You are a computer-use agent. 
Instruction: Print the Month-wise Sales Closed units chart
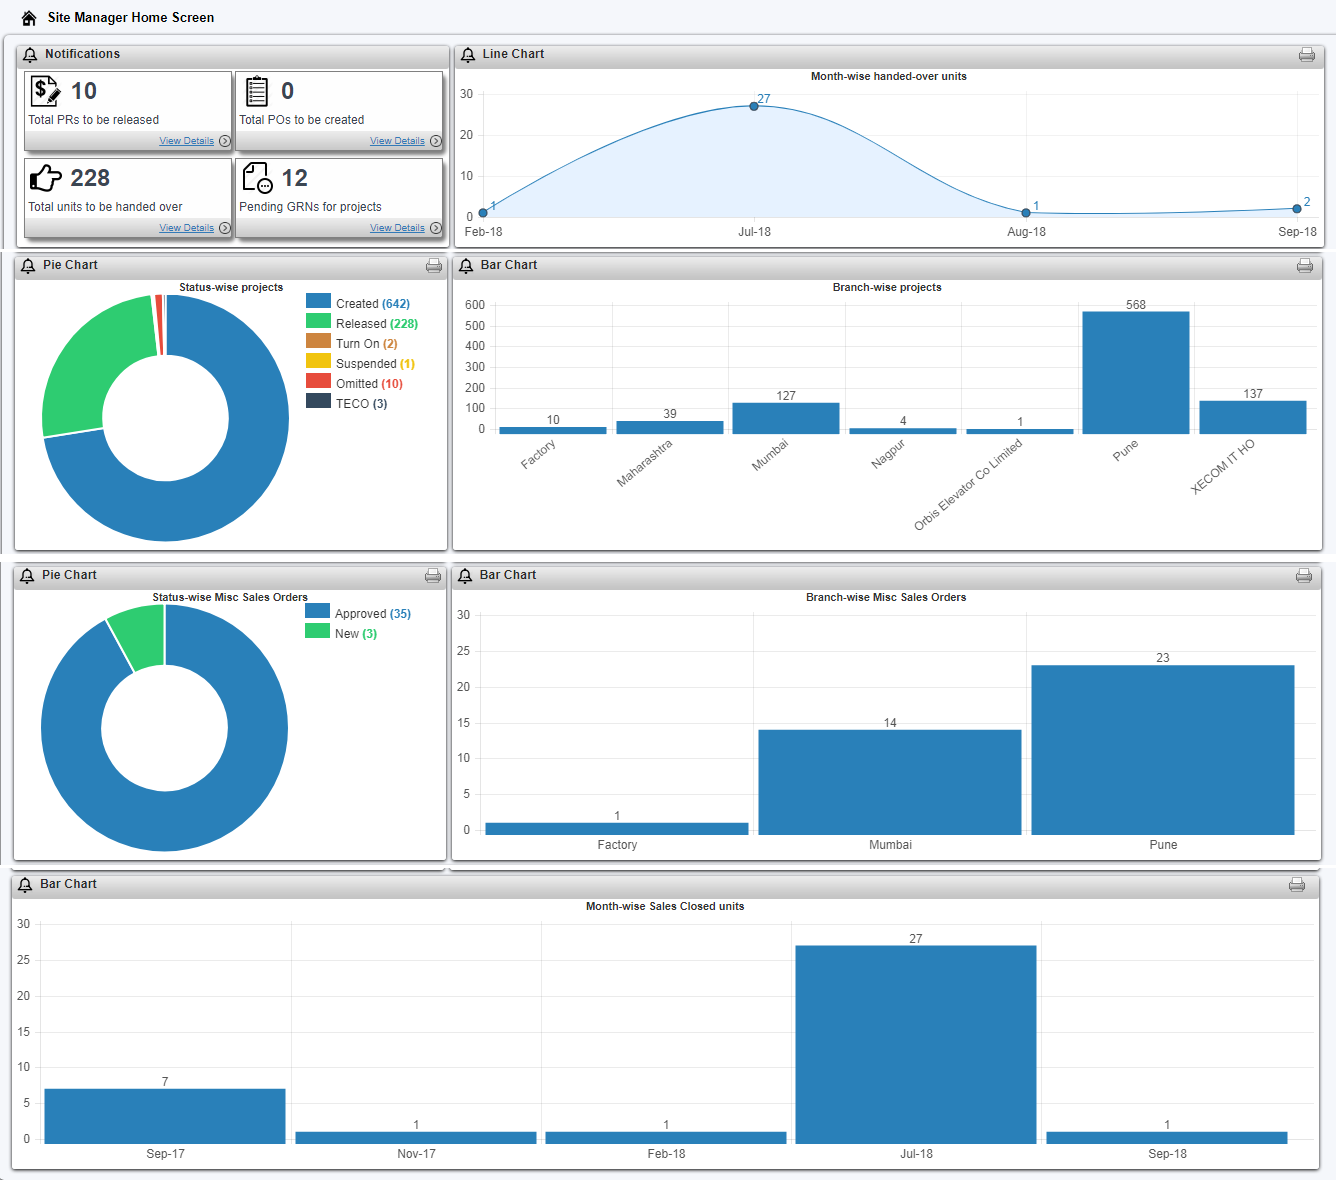click(x=1296, y=885)
